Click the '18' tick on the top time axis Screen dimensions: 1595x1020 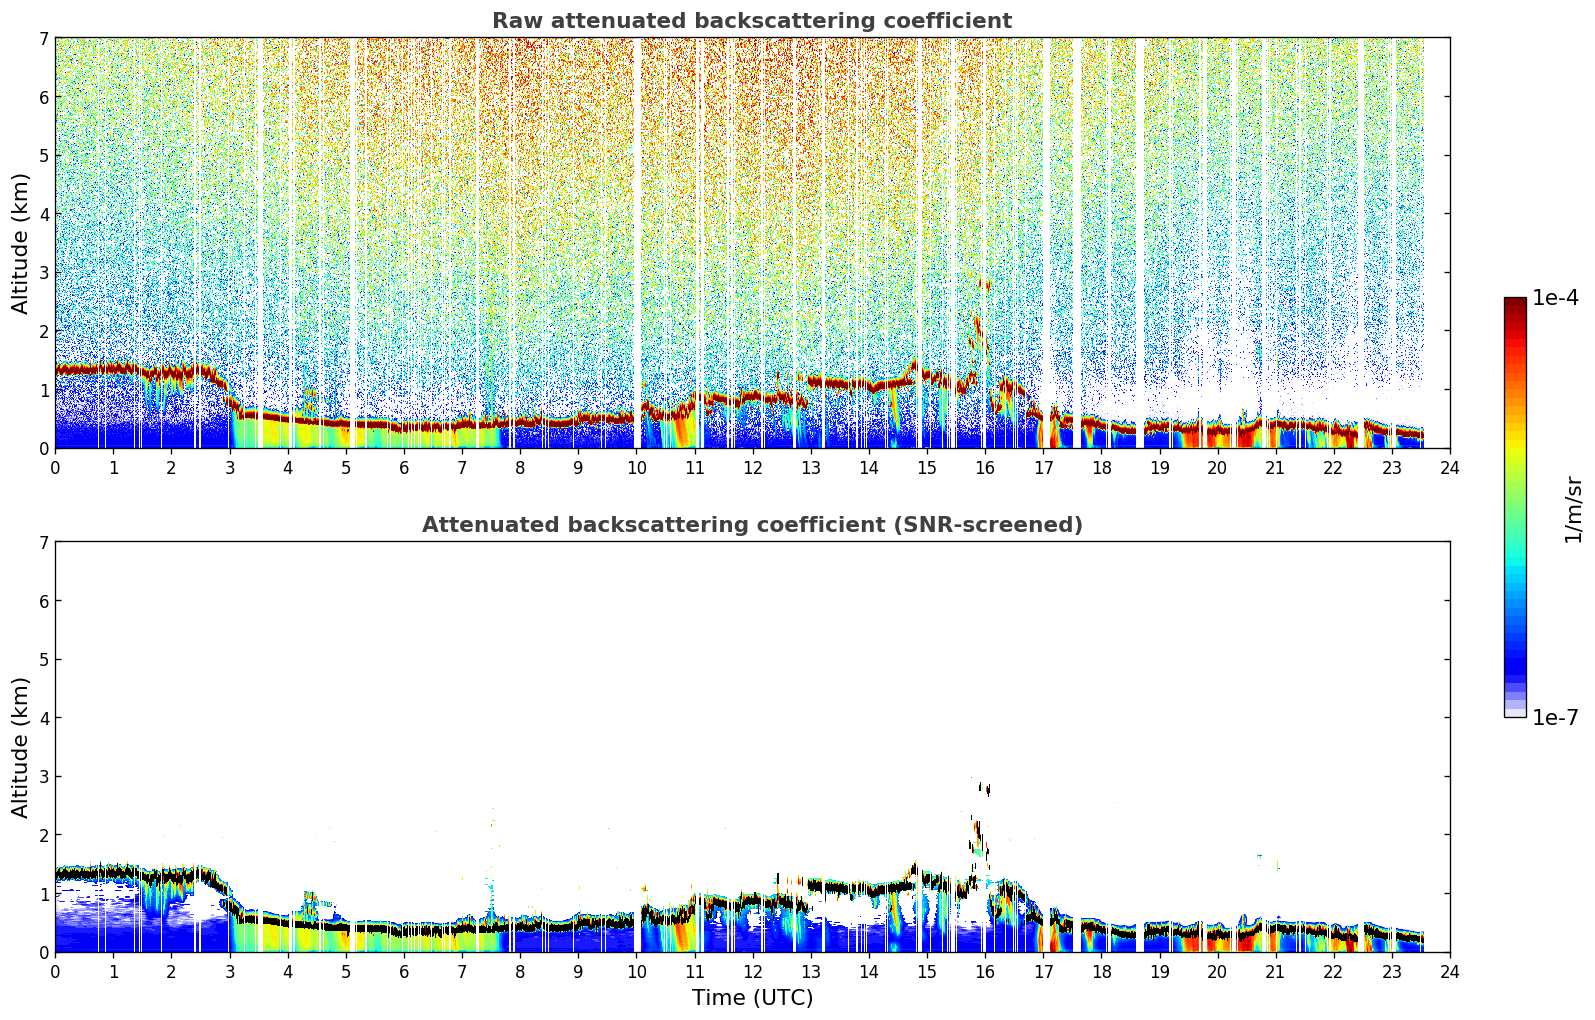tap(1101, 467)
